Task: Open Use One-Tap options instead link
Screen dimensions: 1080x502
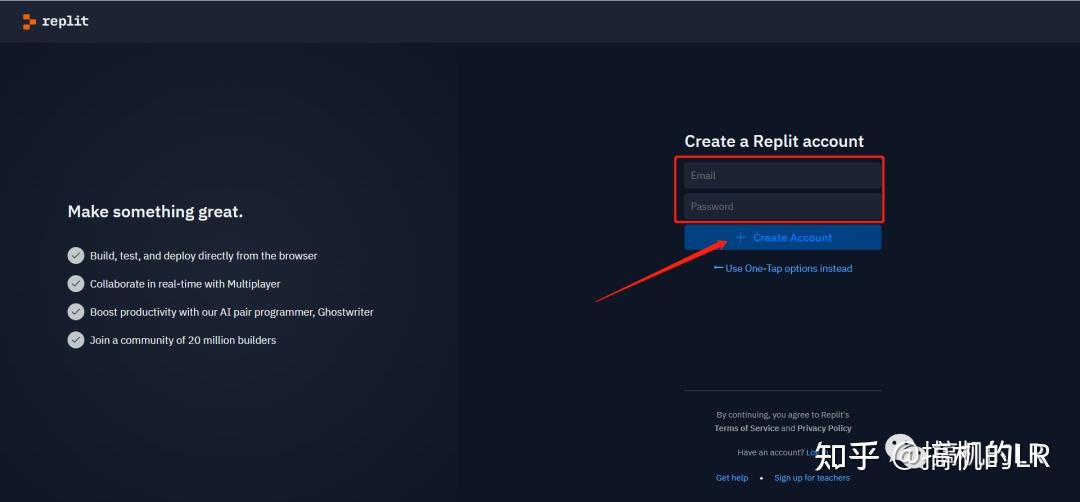Action: [x=782, y=269]
